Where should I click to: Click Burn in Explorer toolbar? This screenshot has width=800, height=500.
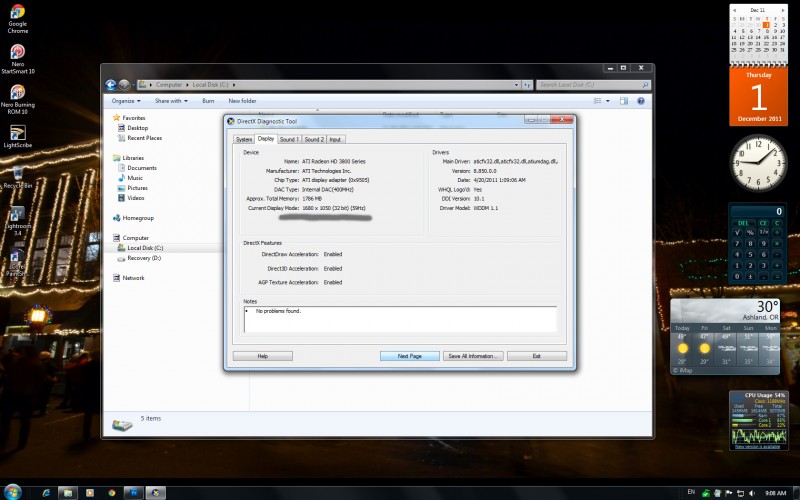(x=208, y=101)
